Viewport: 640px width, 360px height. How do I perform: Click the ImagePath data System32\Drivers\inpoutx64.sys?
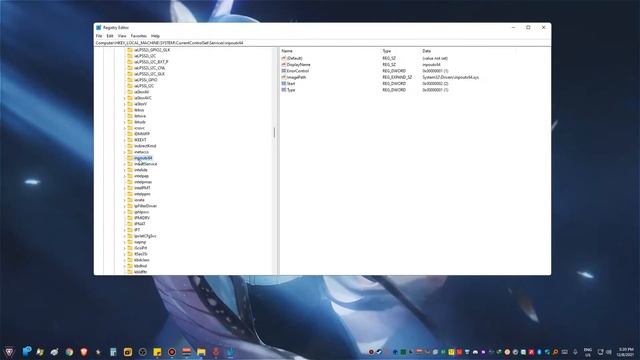coord(451,77)
